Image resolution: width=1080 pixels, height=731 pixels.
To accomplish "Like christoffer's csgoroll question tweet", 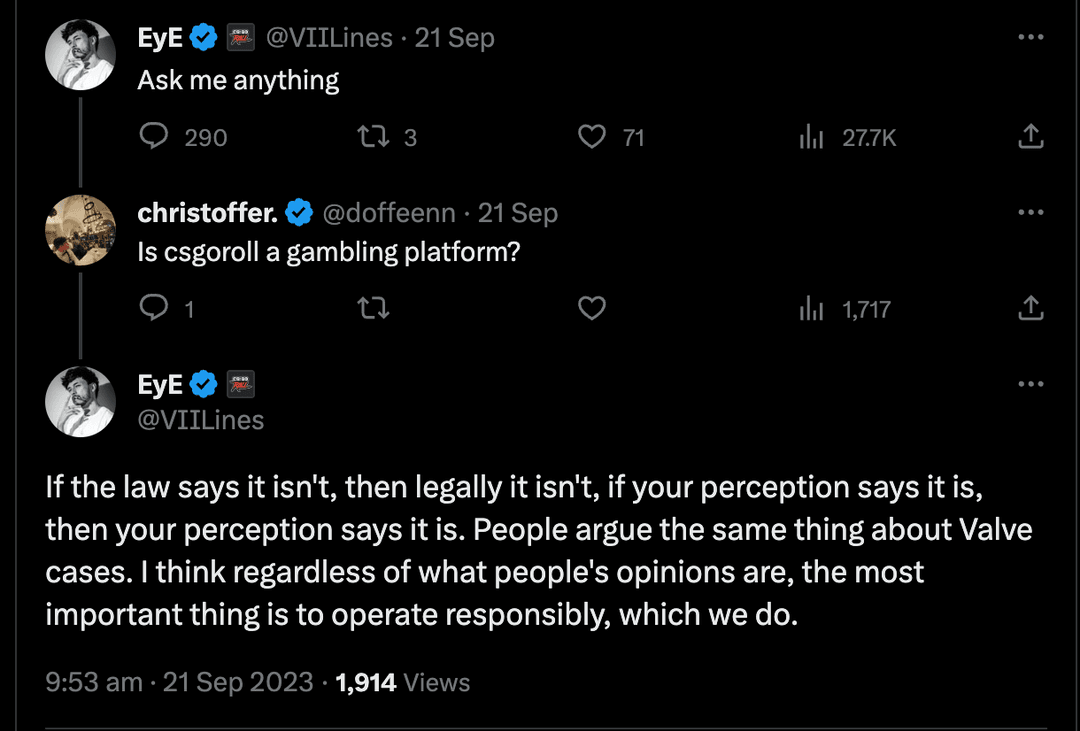I will pyautogui.click(x=593, y=310).
